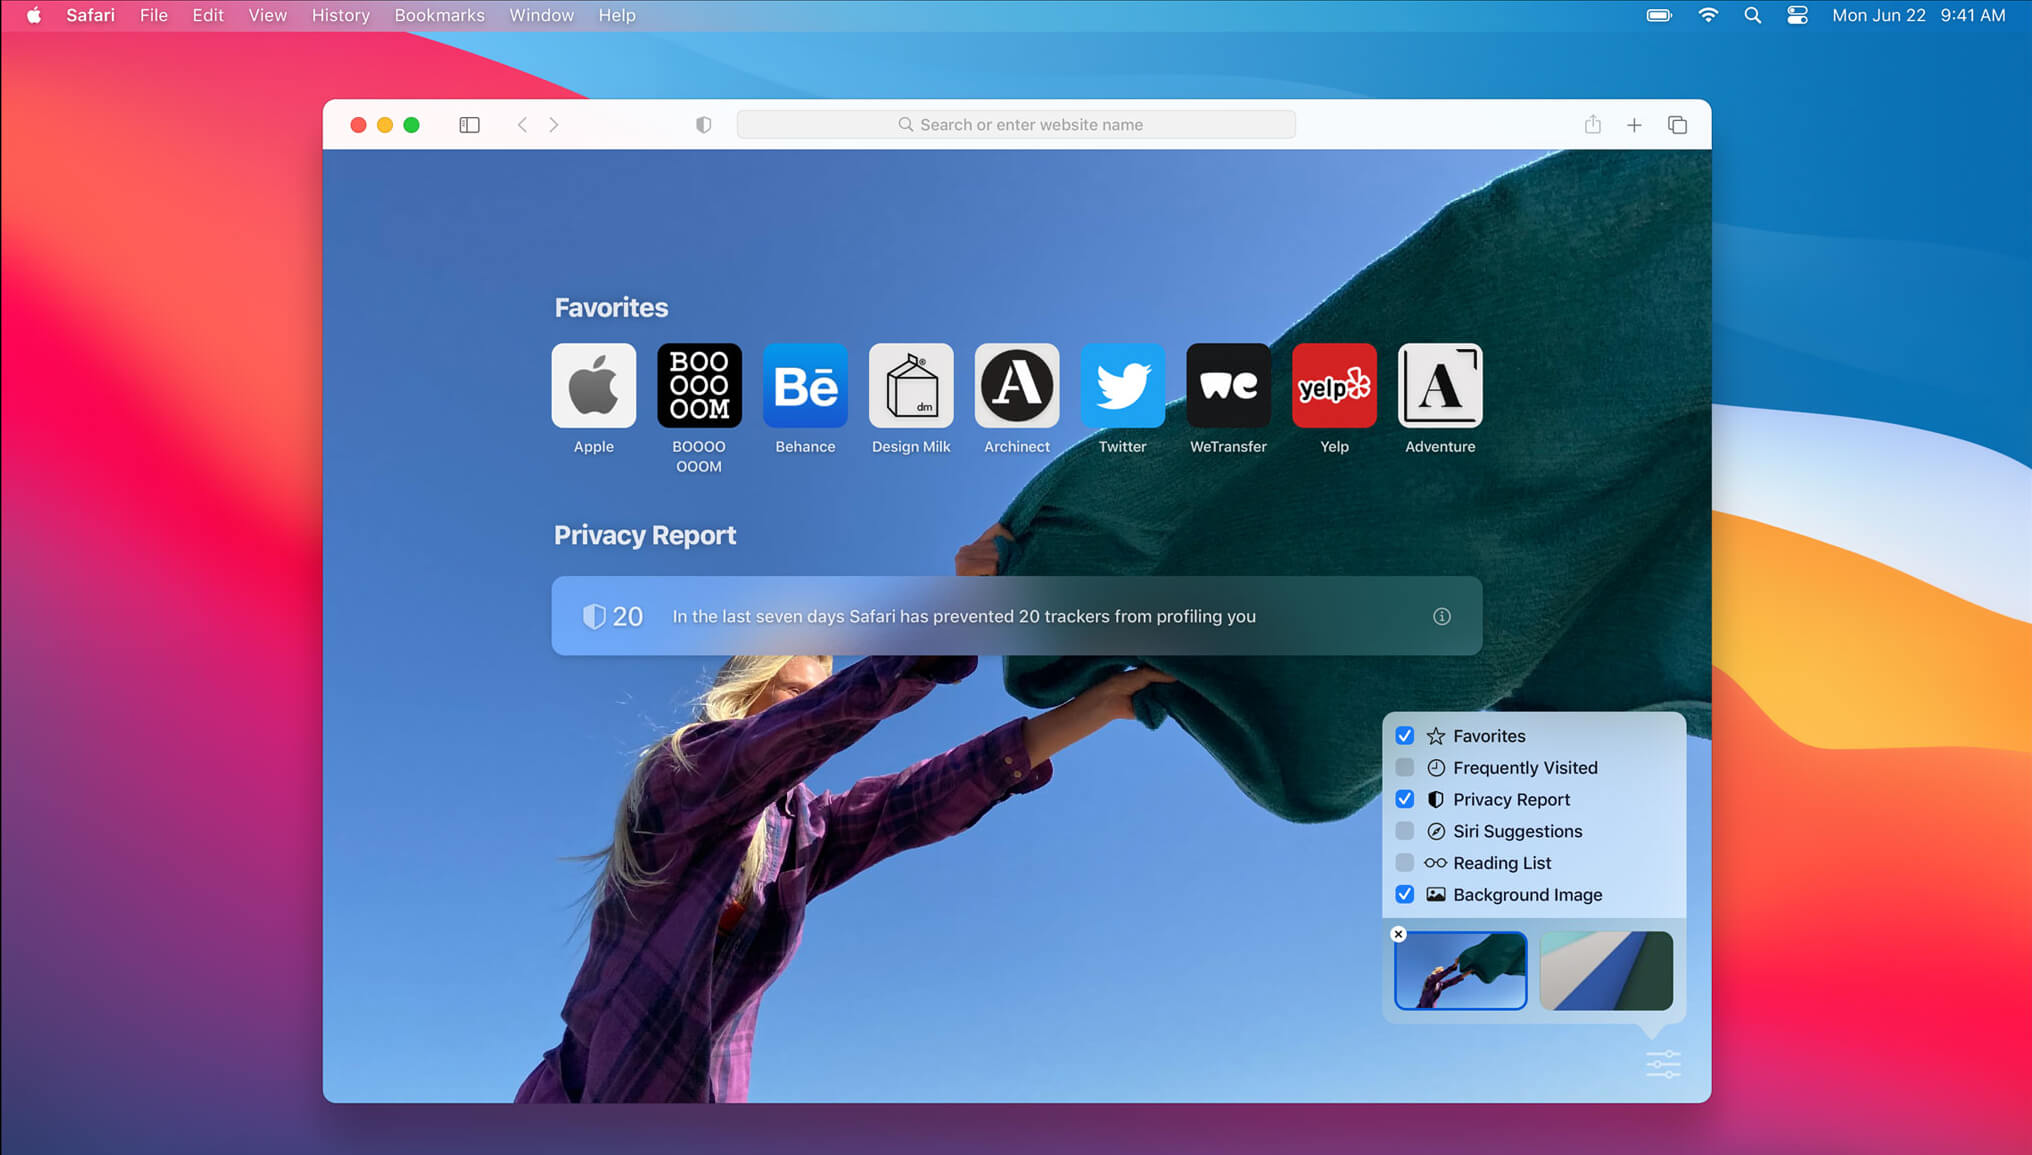
Task: Uncheck the Privacy Report checkbox
Action: [1404, 799]
